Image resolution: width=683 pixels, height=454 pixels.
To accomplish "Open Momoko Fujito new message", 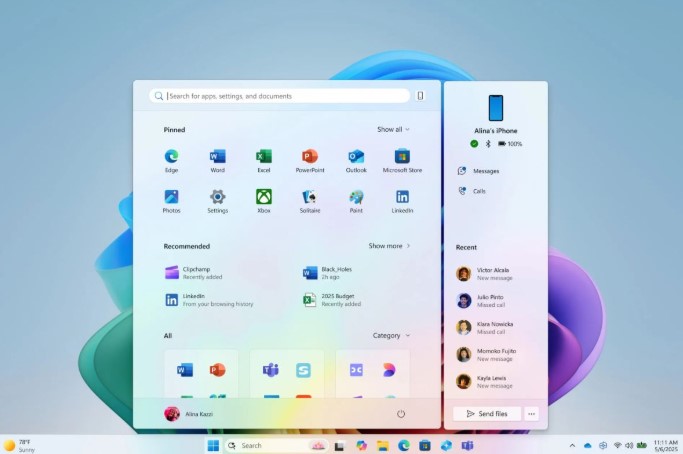I will (486, 355).
